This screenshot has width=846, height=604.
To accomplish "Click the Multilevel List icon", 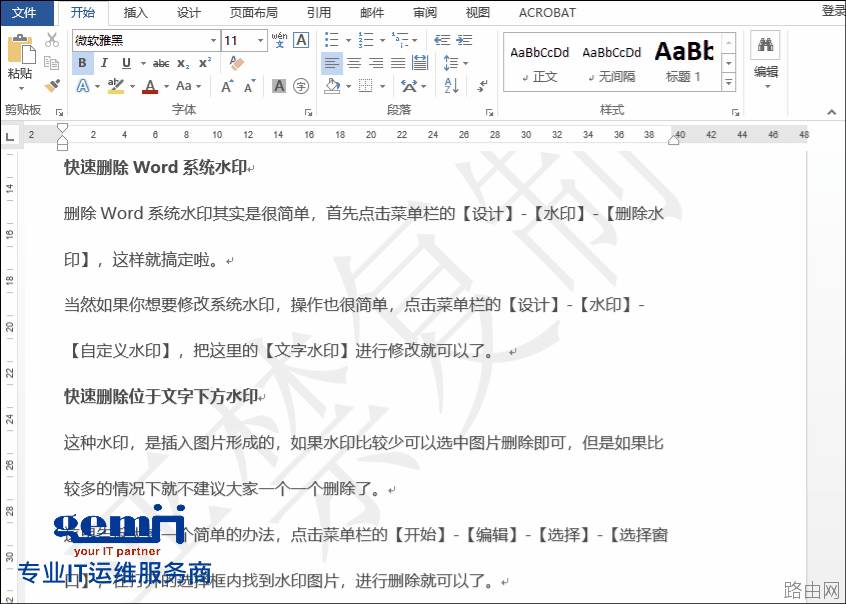I will pyautogui.click(x=400, y=40).
